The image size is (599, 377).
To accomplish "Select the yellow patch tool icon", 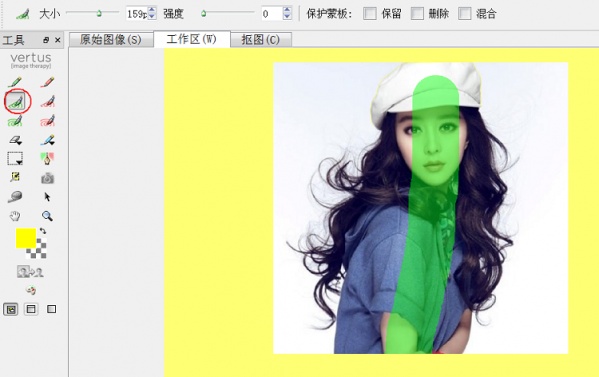I will (15, 177).
